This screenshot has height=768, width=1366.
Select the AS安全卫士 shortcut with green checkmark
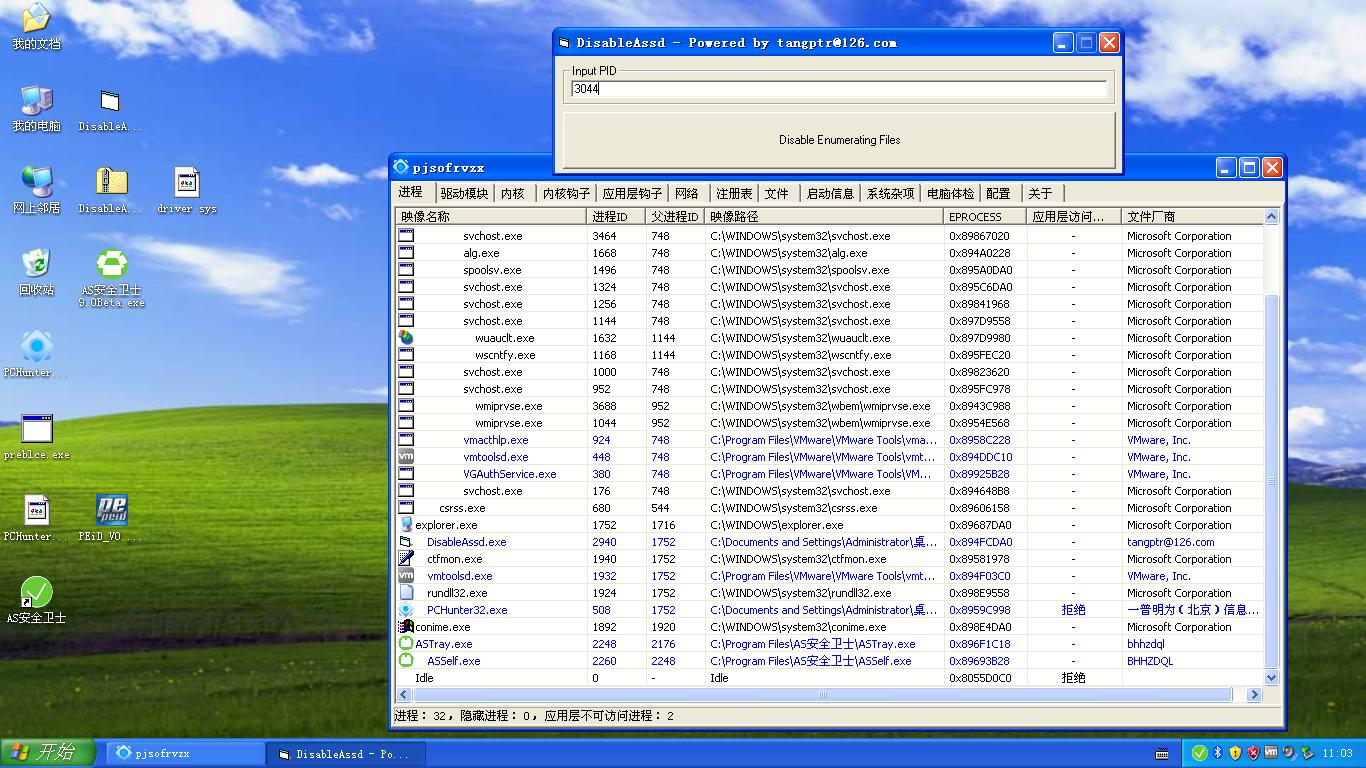(36, 592)
